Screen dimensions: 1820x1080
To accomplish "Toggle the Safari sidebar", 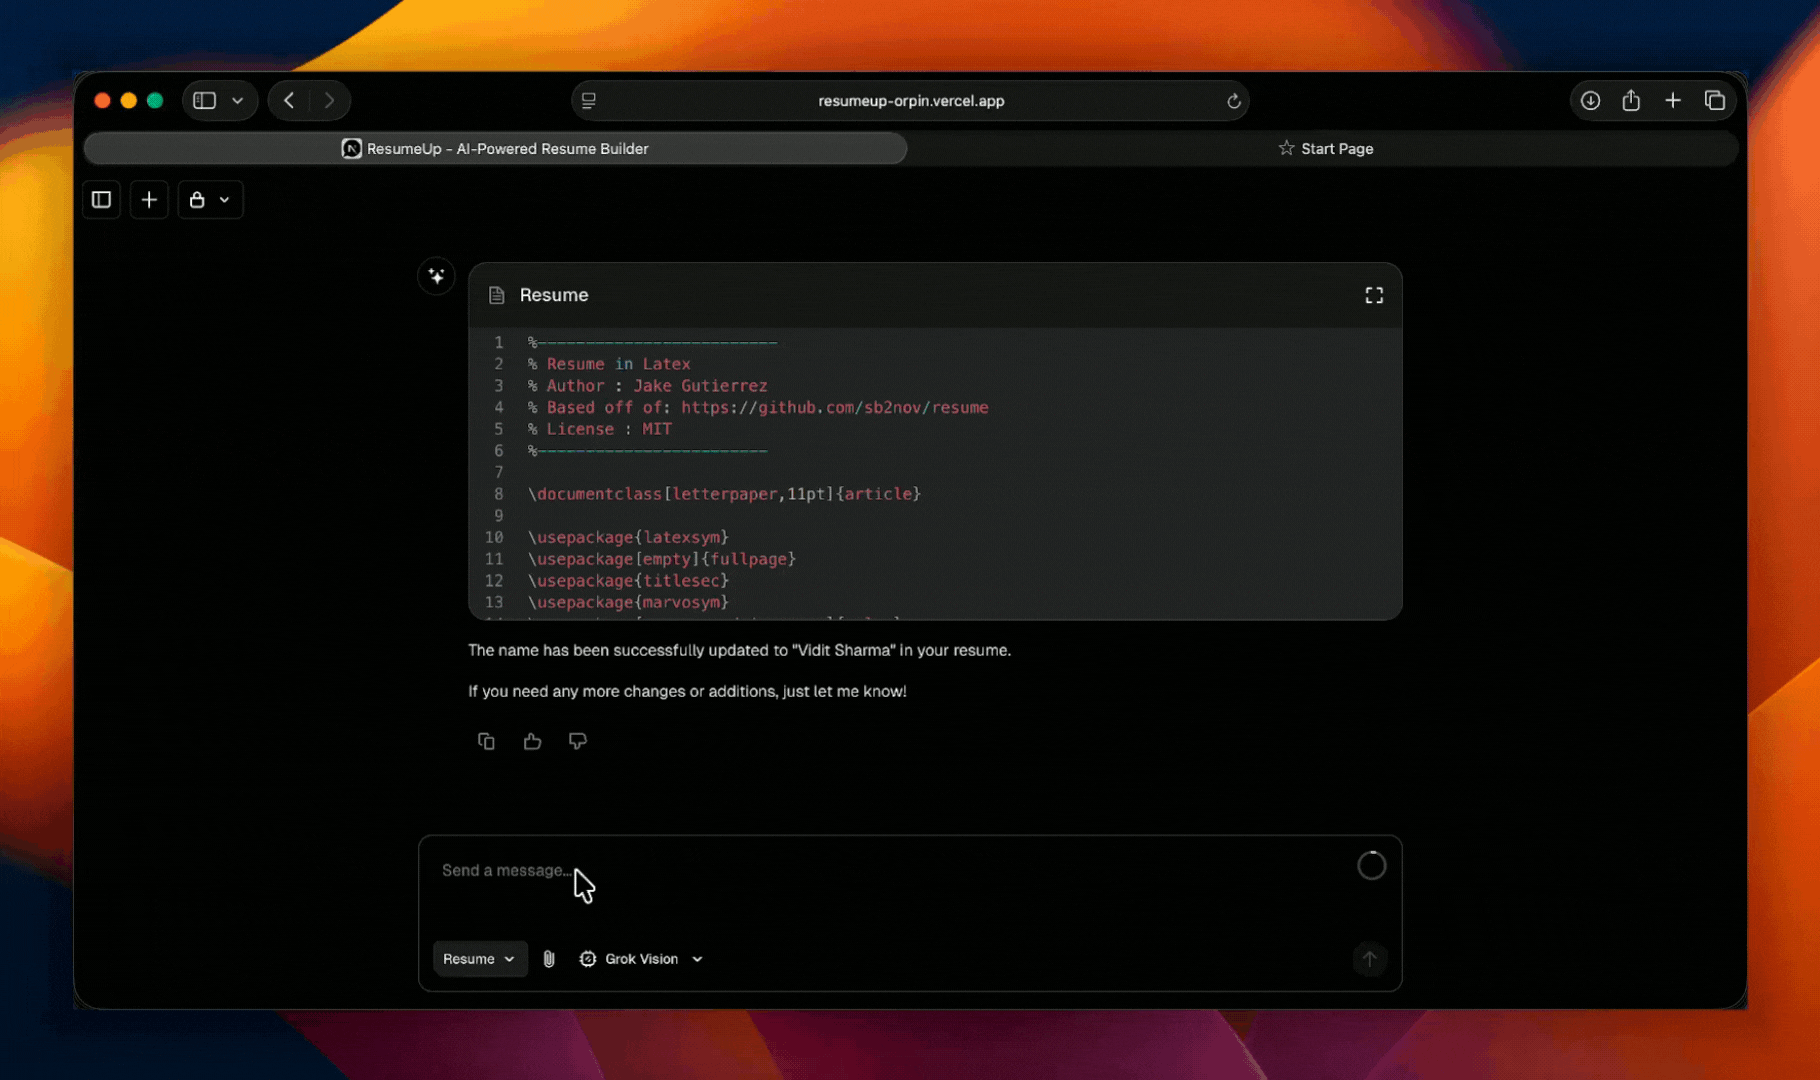I will point(205,101).
